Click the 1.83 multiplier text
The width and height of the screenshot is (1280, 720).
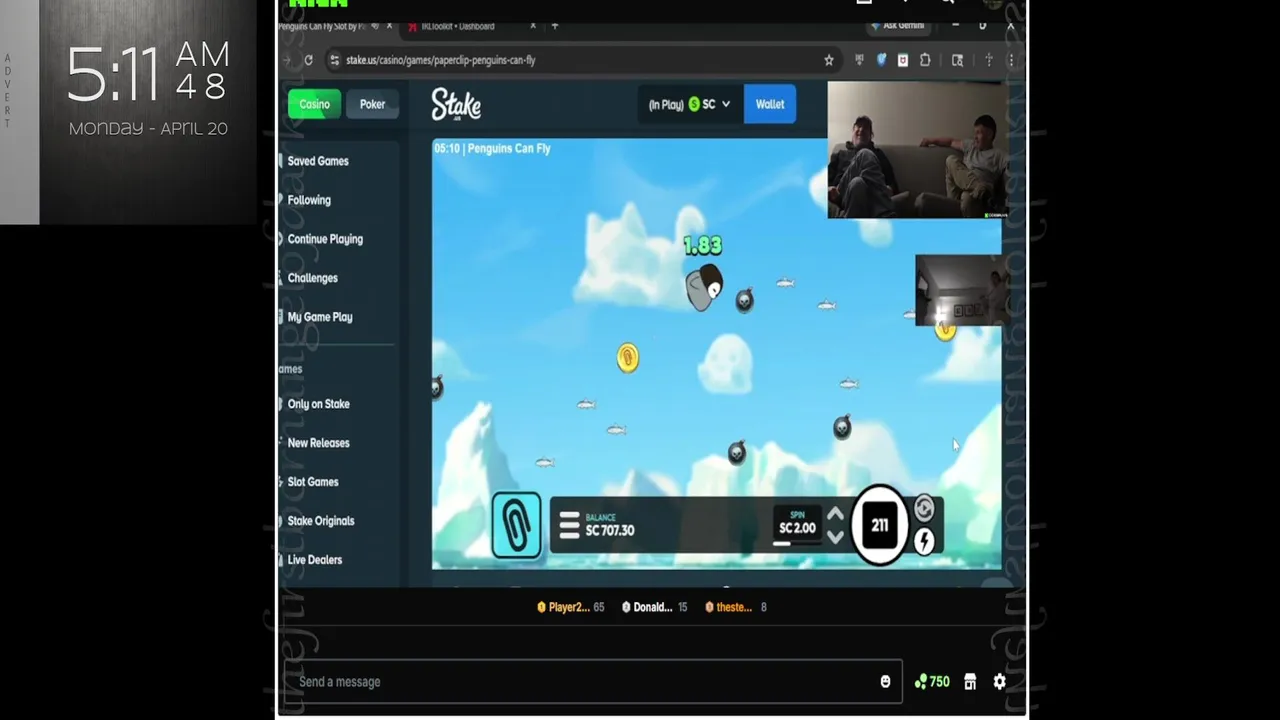(x=702, y=245)
